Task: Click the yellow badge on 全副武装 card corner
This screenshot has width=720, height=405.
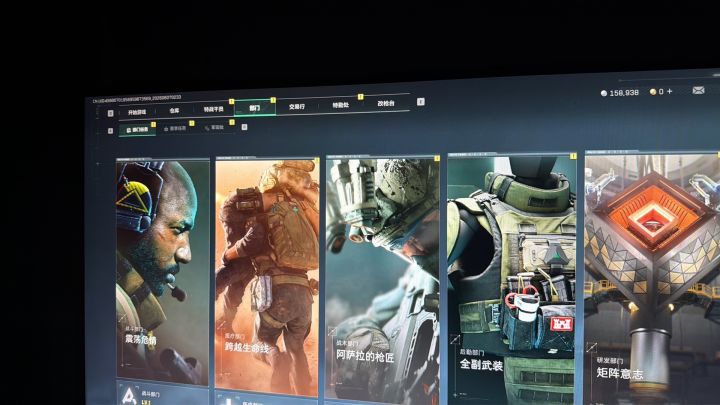Action: (573, 156)
